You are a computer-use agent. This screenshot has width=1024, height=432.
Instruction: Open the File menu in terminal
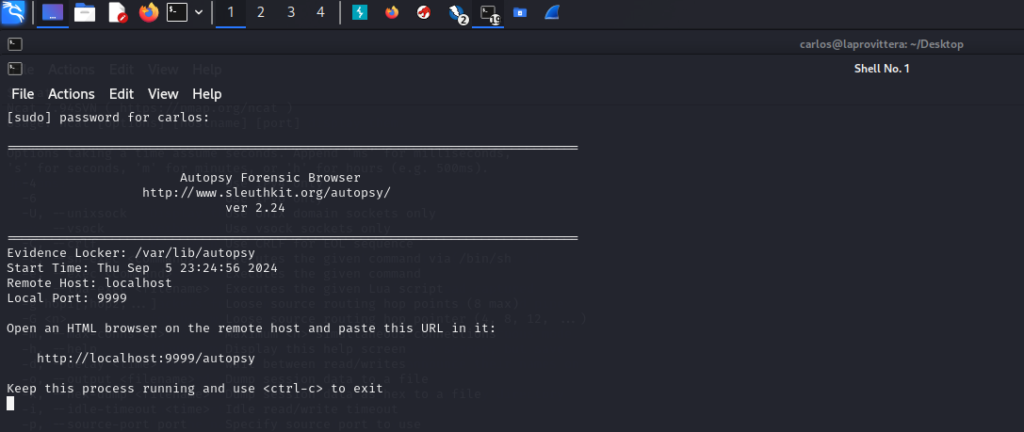(22, 94)
